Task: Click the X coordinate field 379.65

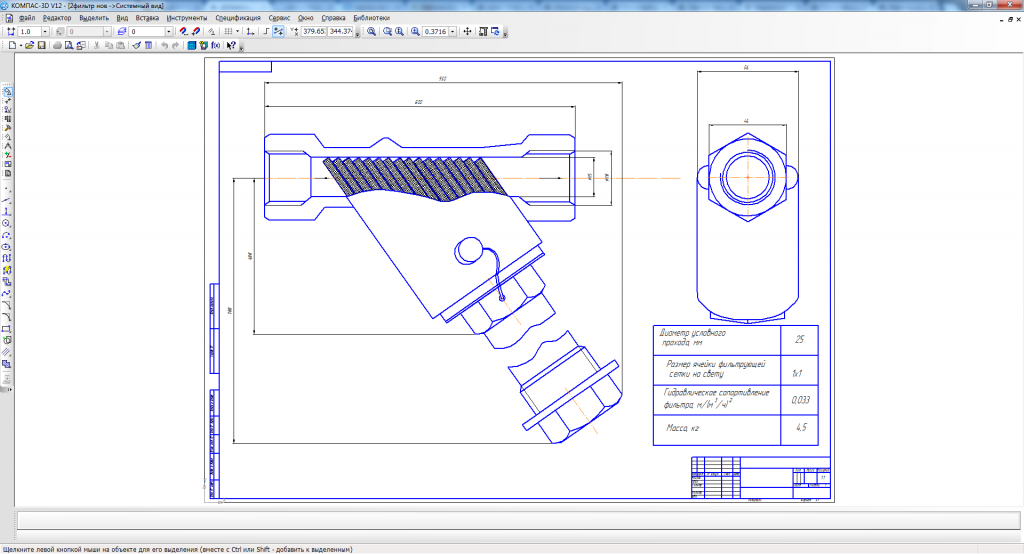Action: coord(314,31)
